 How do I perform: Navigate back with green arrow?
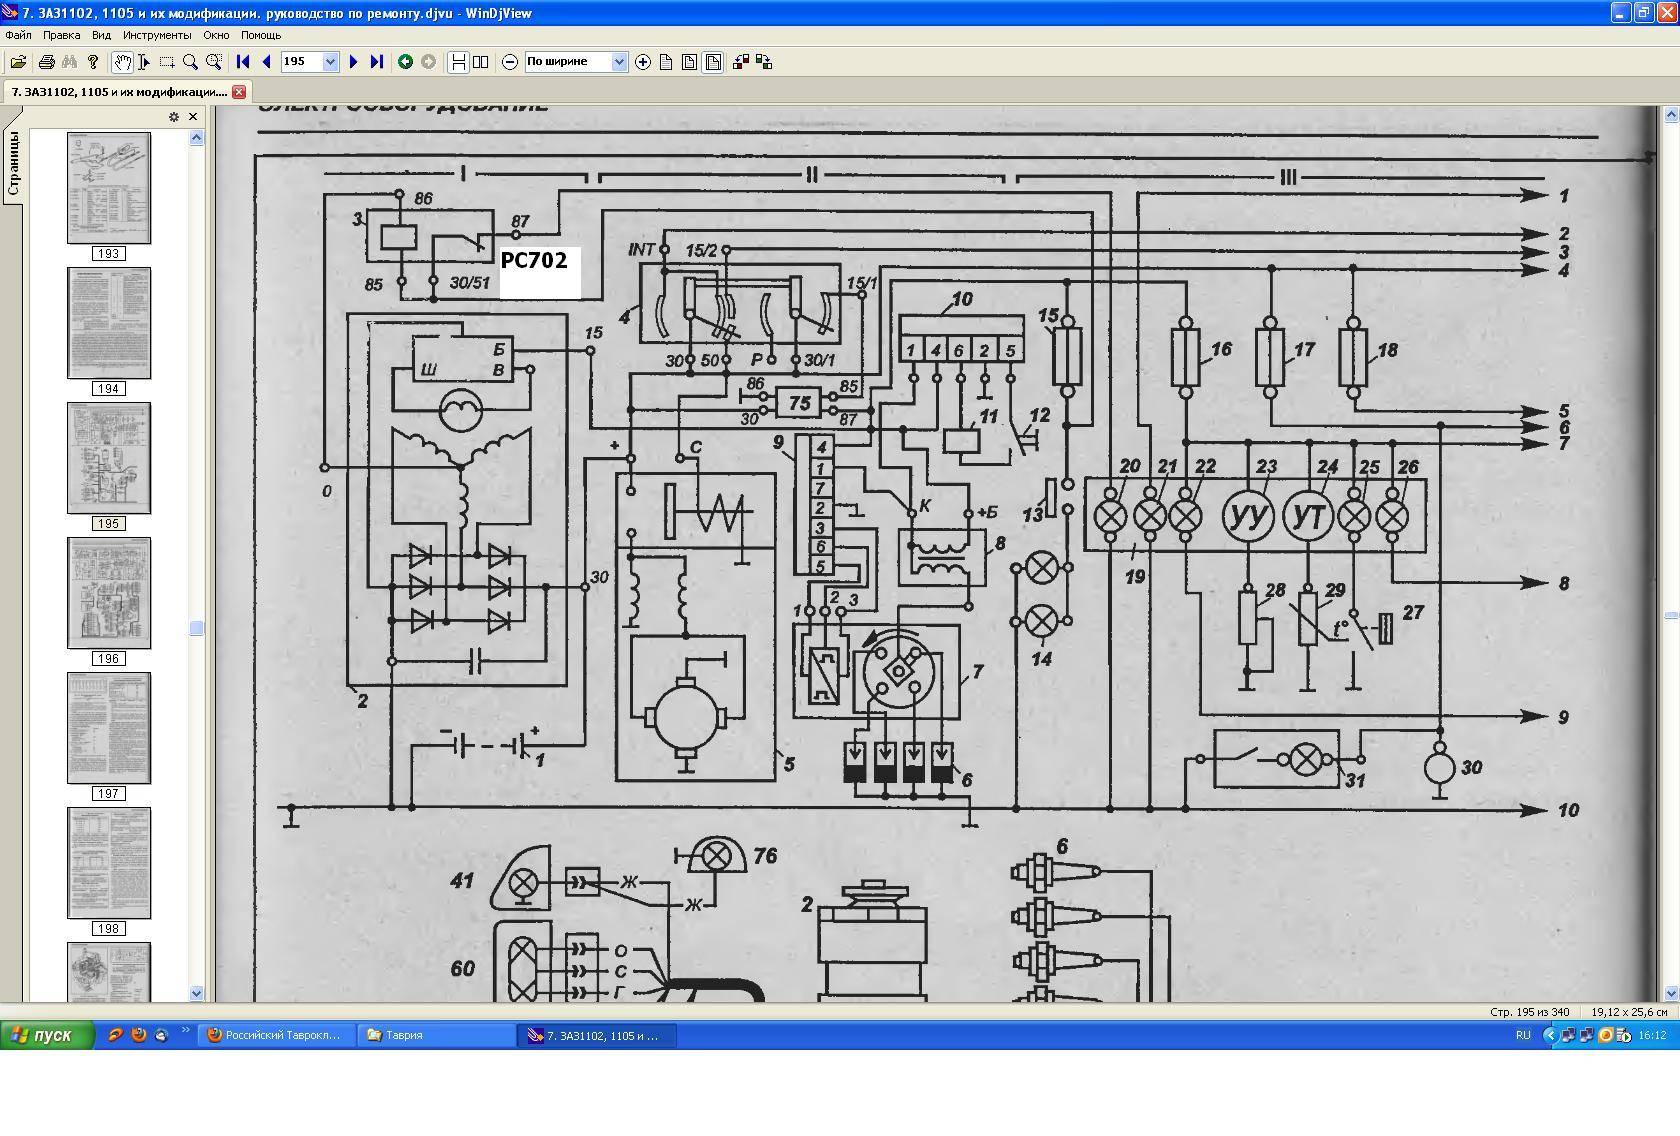(405, 62)
